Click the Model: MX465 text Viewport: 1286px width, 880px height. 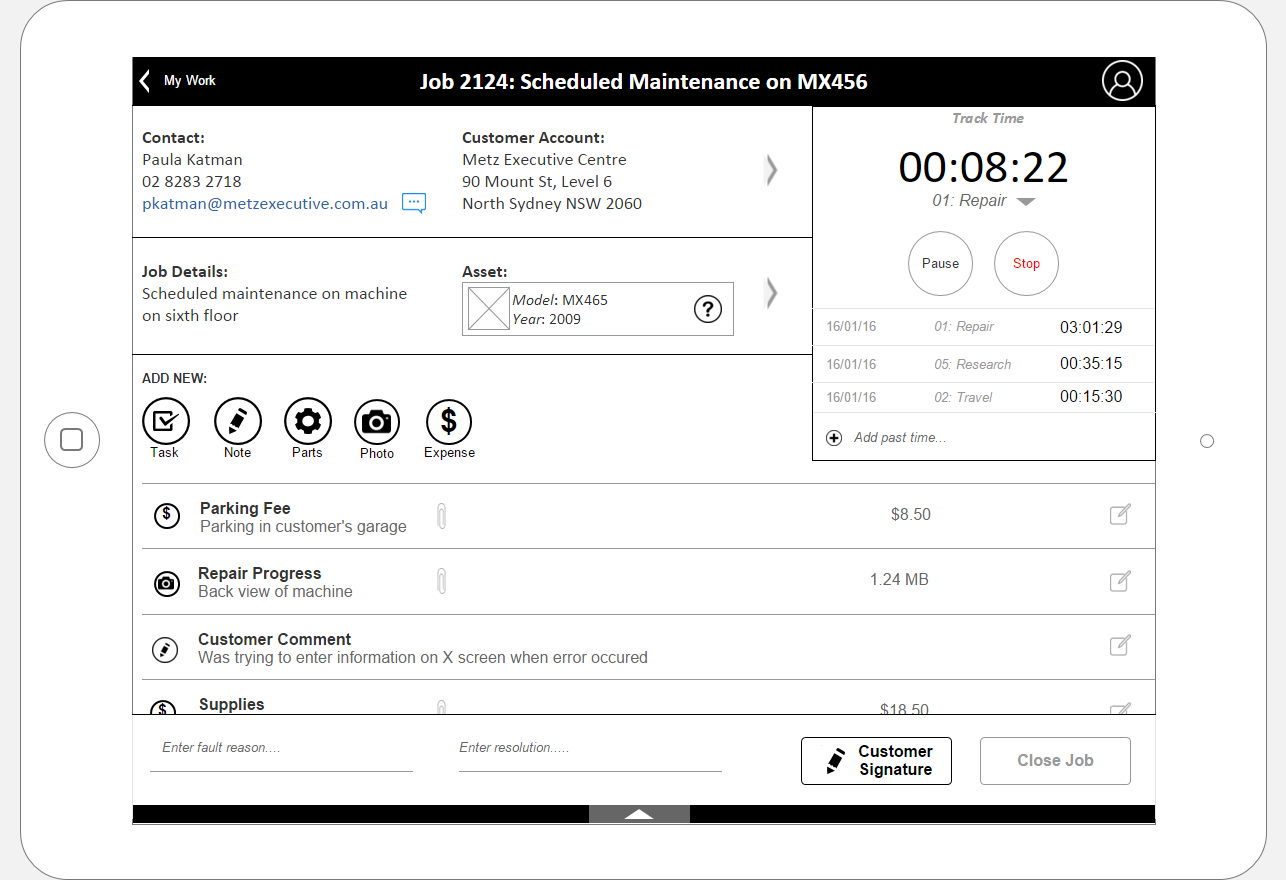point(560,300)
